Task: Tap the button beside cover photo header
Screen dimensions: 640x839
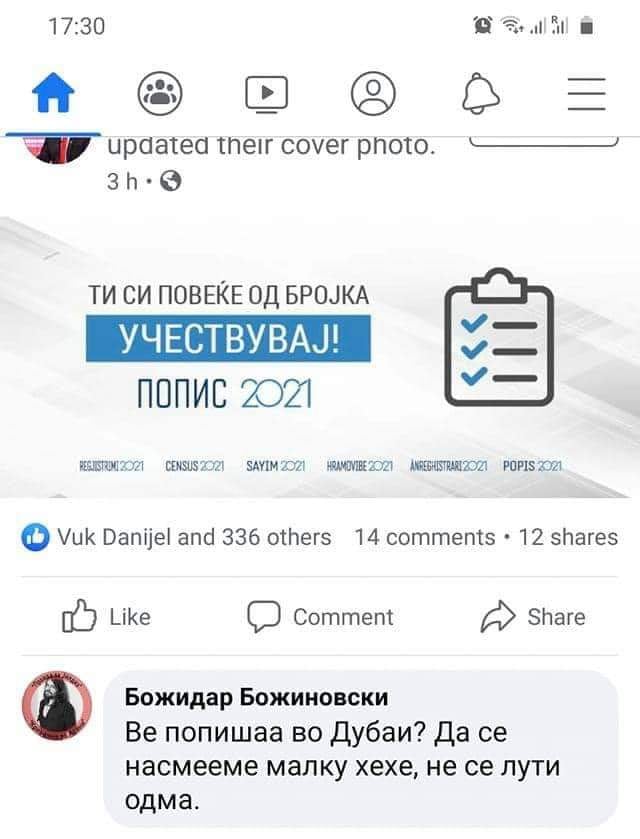Action: tap(544, 140)
